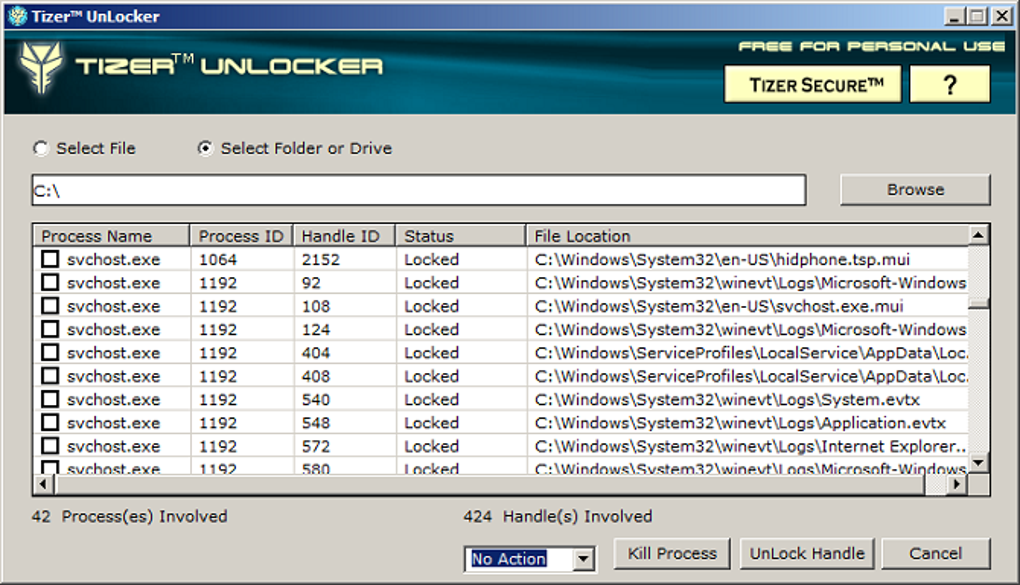
Task: Click the list's scroll up arrow
Action: coord(978,235)
